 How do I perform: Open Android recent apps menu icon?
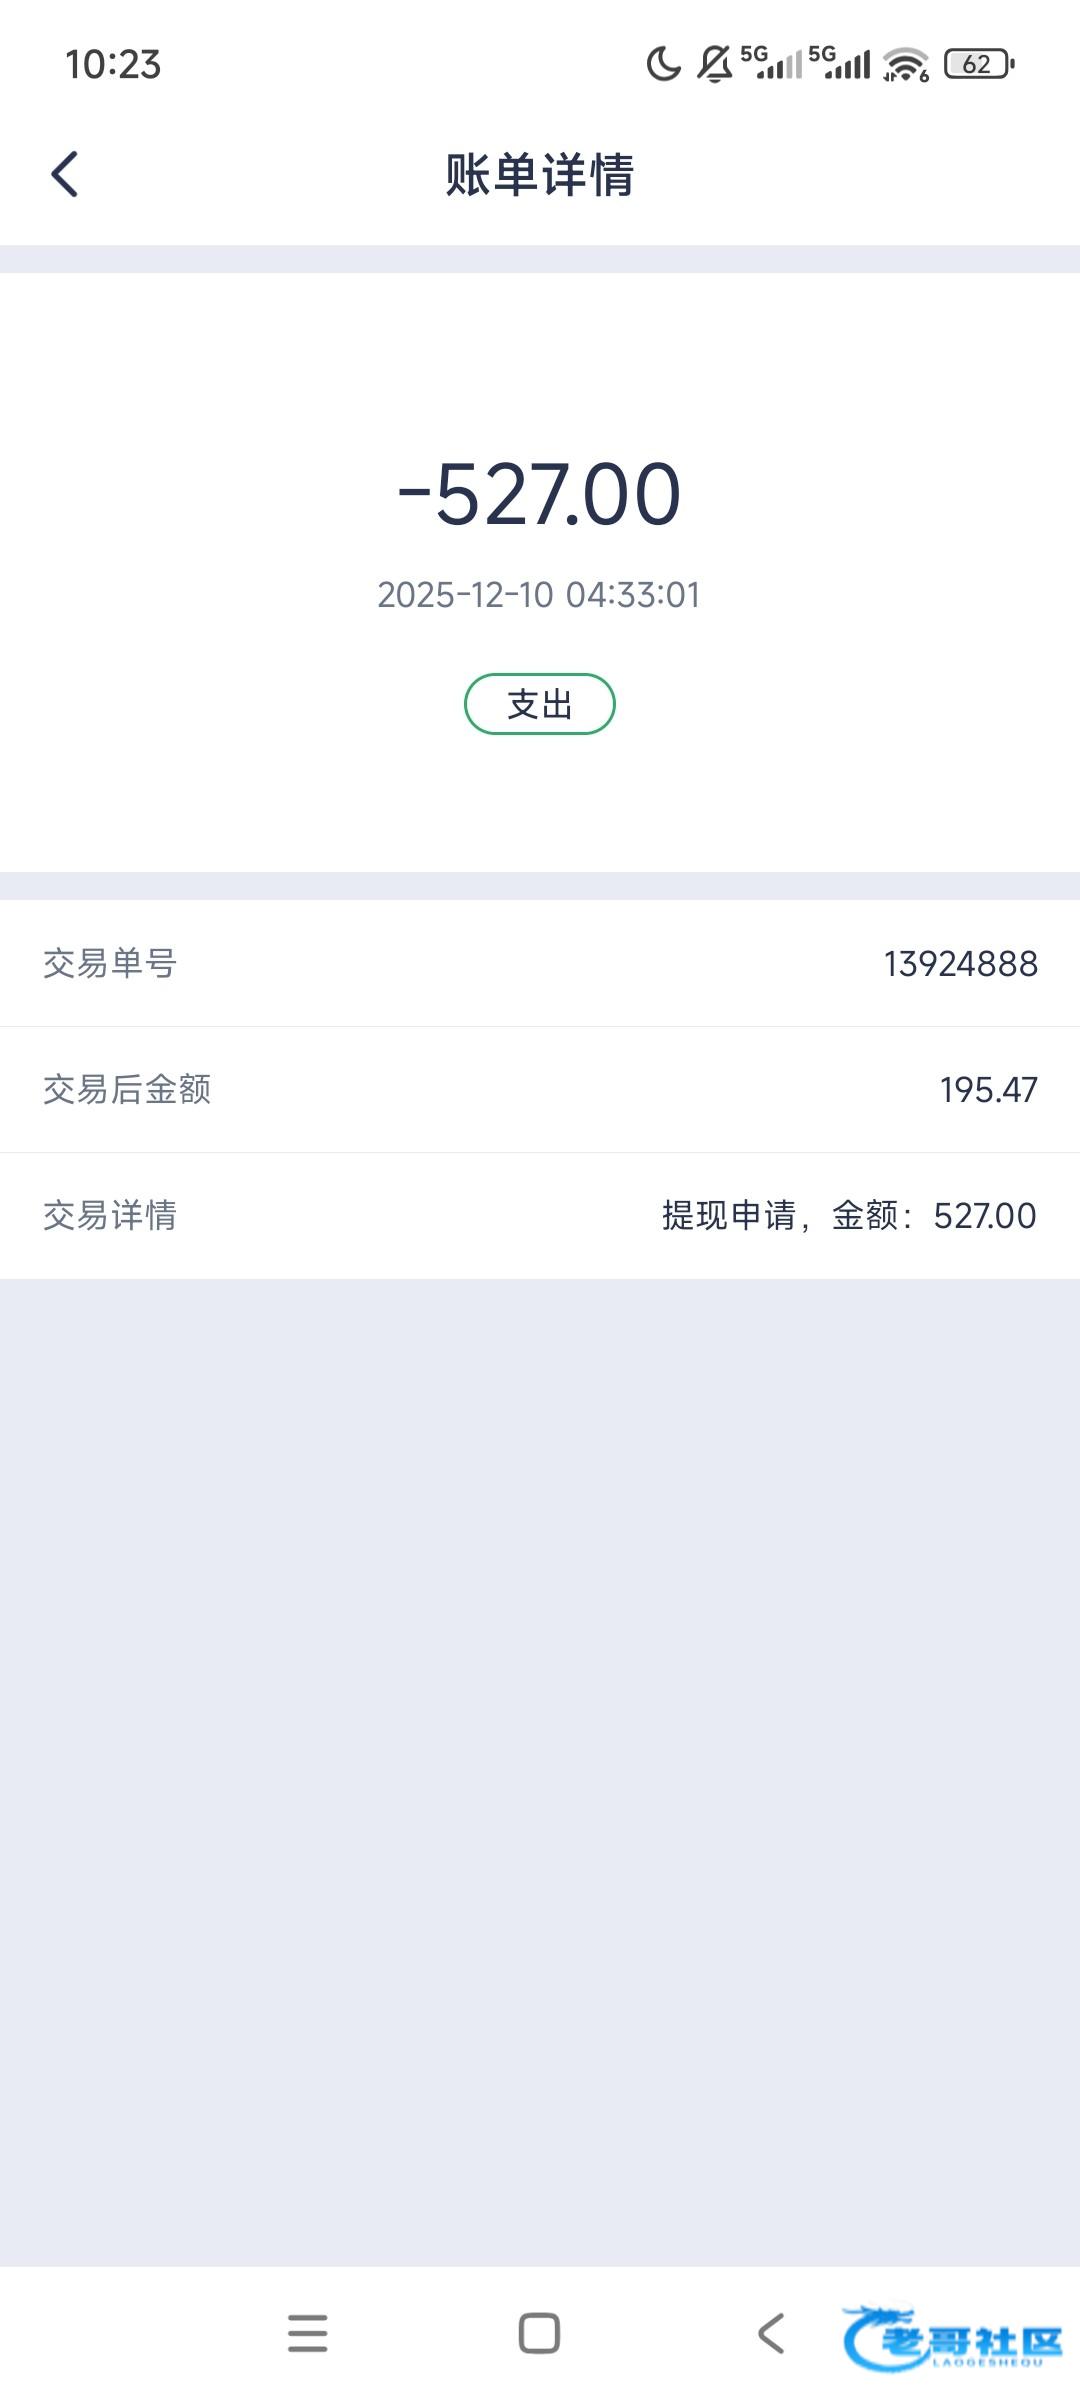(307, 2333)
